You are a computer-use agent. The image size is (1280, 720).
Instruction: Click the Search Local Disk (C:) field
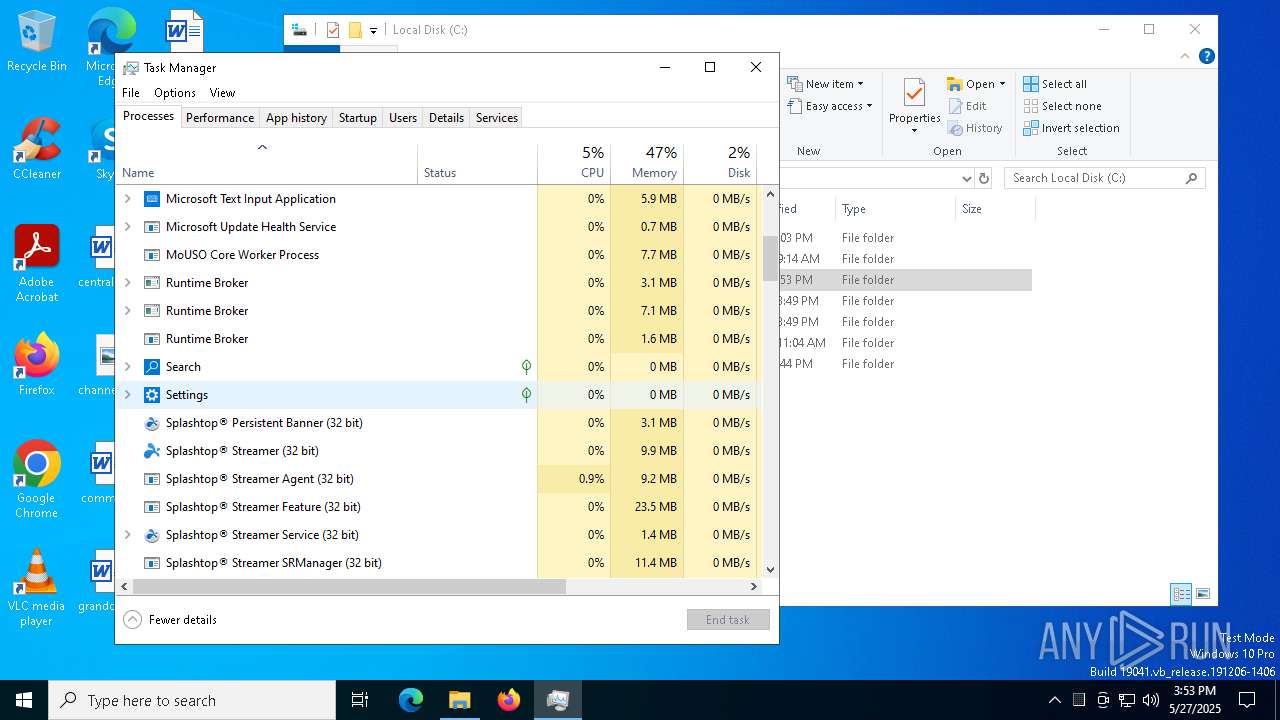point(1104,178)
